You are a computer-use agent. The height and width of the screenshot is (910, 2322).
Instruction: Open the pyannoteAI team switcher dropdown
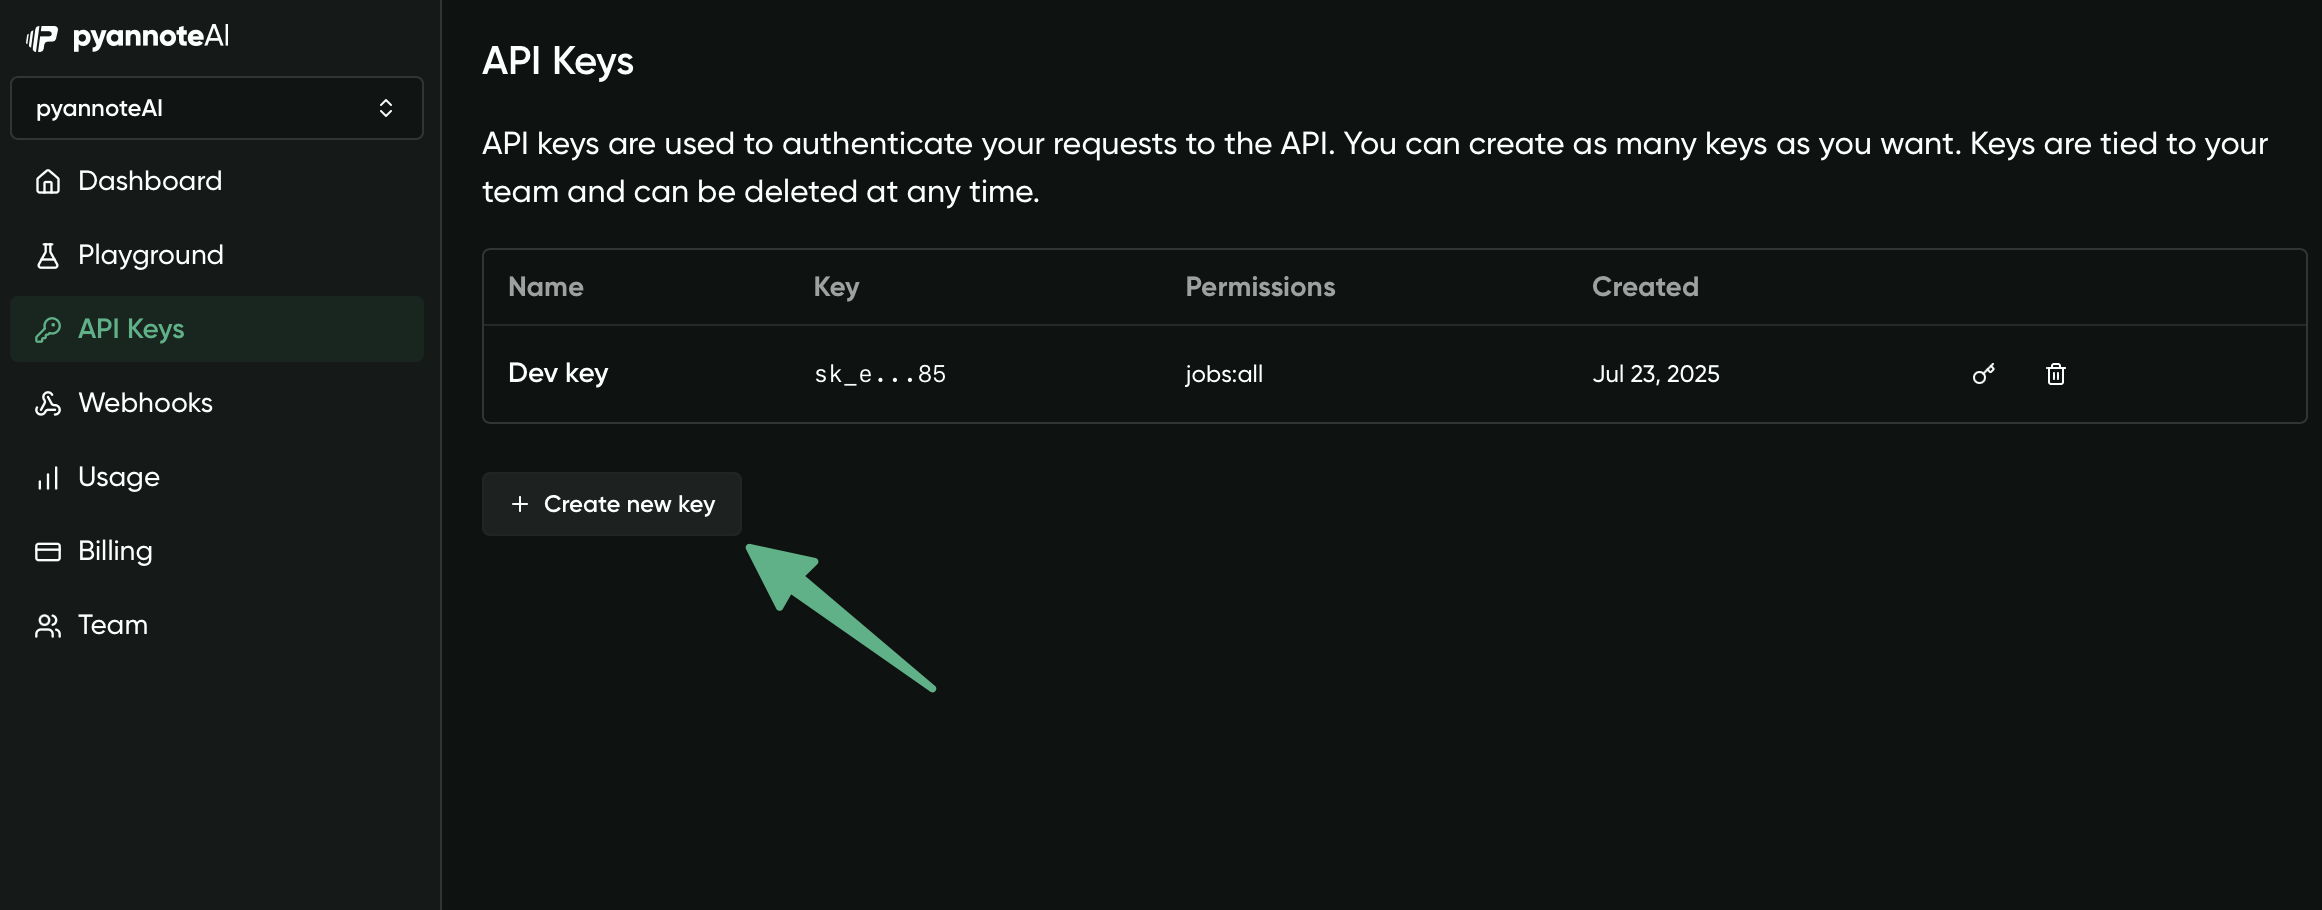pos(216,108)
